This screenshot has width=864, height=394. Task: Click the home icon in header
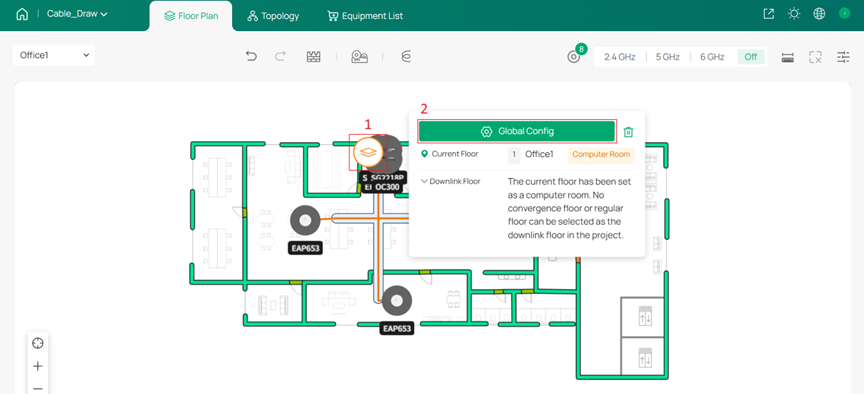pos(22,14)
